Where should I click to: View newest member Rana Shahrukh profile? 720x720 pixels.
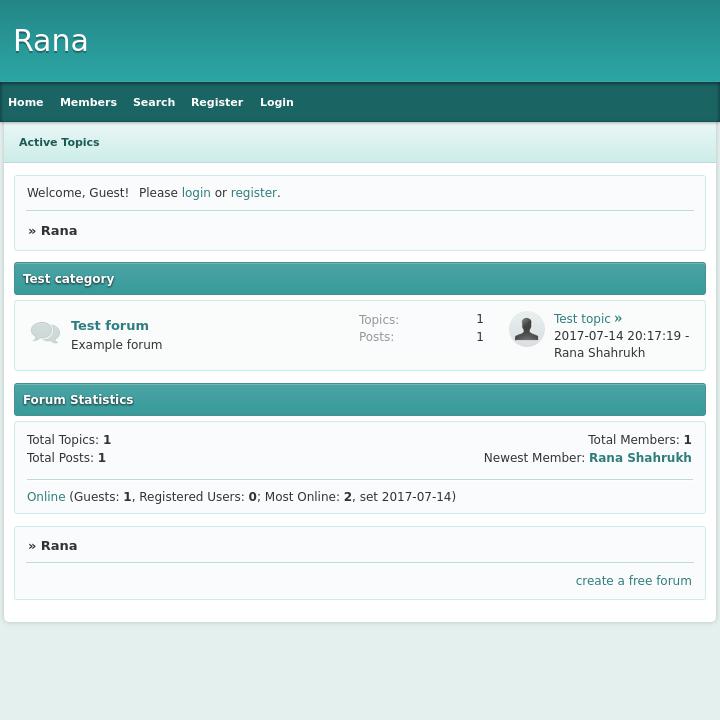click(640, 458)
